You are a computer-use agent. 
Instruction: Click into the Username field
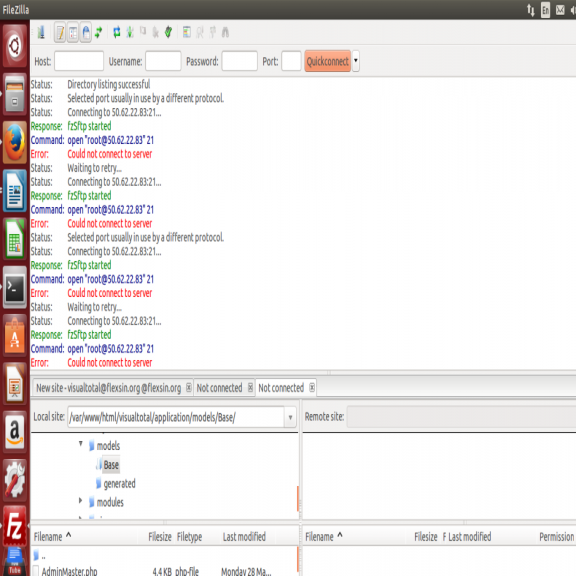pos(163,61)
